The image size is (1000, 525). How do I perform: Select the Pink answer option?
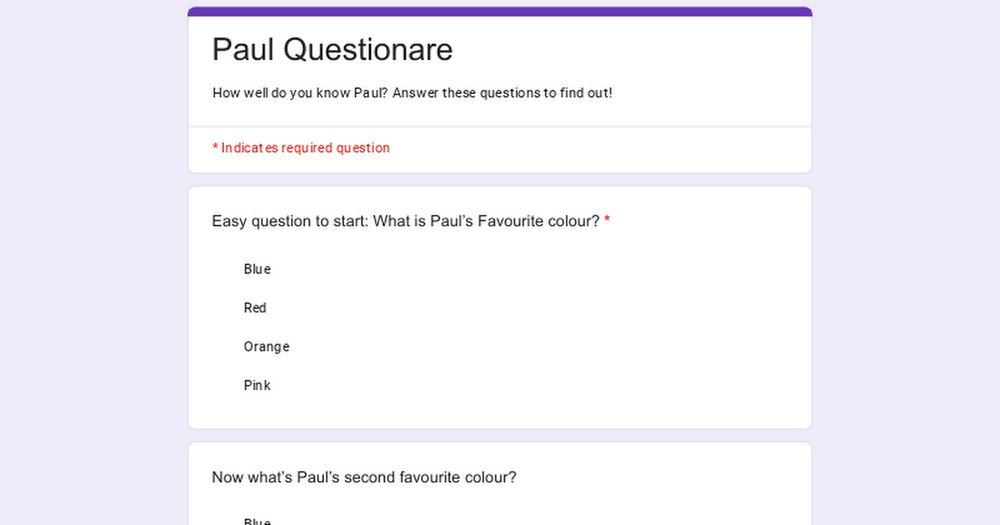257,385
